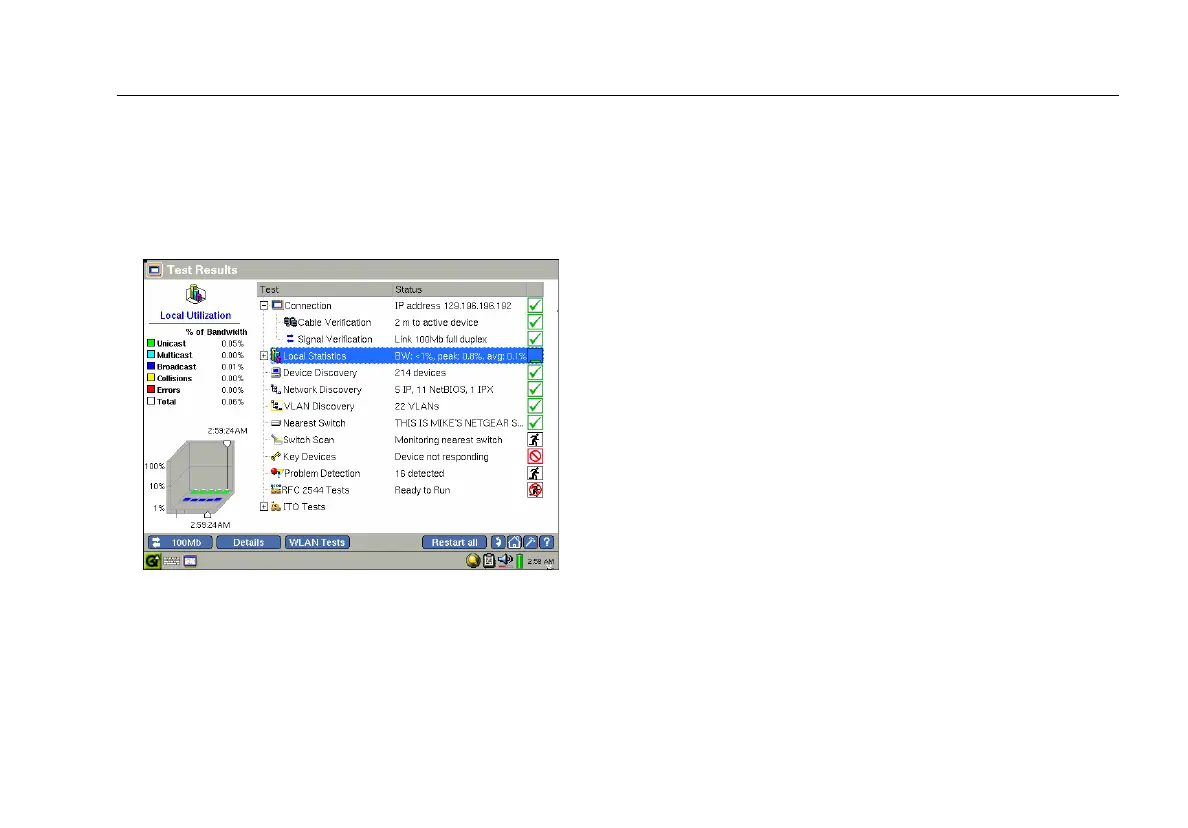Click the bottom time marker on utilization graph
Screen dimensions: 1188x828
208,515
